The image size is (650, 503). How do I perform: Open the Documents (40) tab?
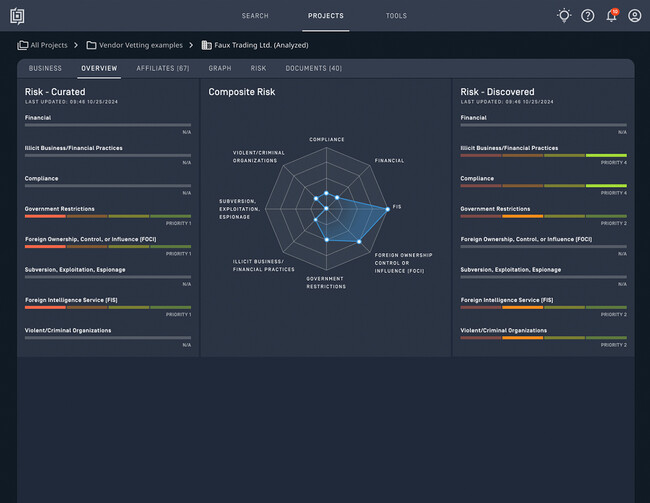click(x=314, y=68)
